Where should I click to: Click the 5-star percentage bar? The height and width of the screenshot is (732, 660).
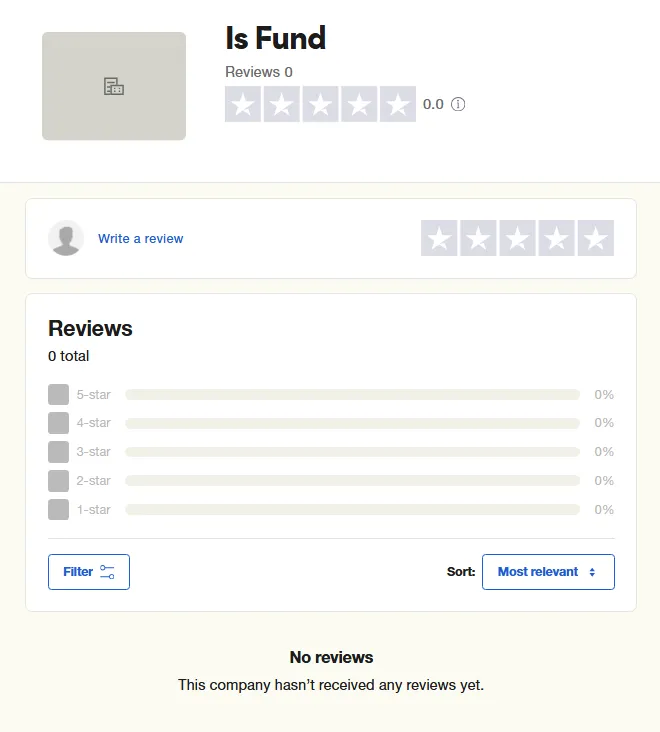[352, 395]
